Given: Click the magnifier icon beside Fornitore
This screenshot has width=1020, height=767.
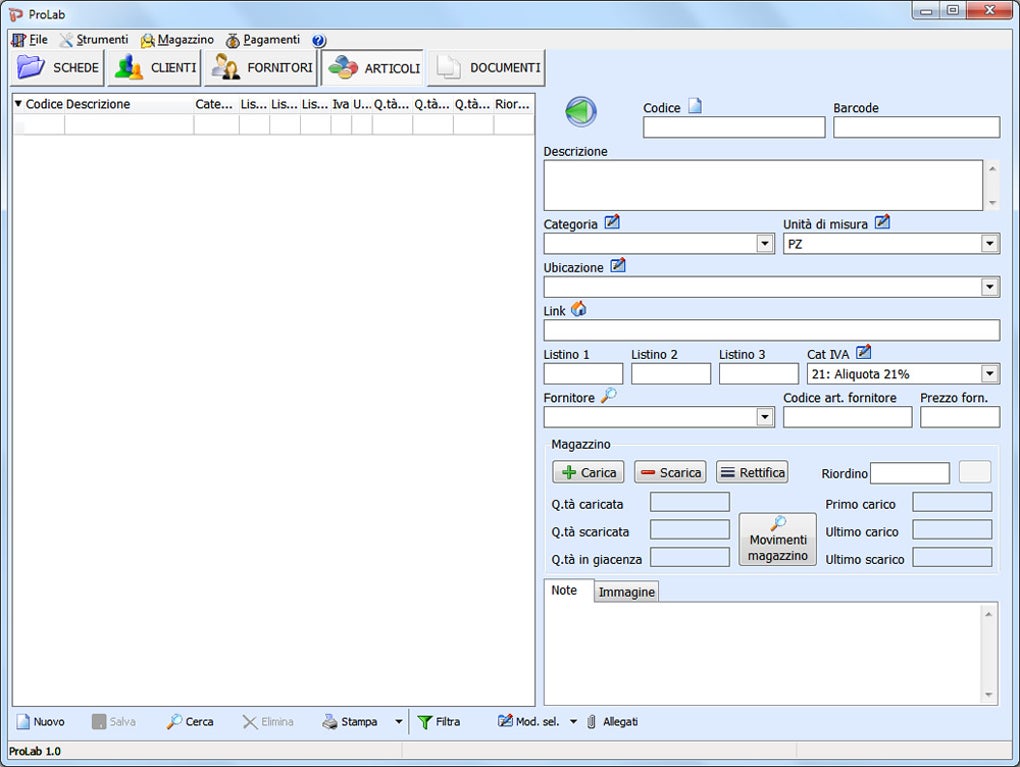Looking at the screenshot, I should click(x=609, y=395).
